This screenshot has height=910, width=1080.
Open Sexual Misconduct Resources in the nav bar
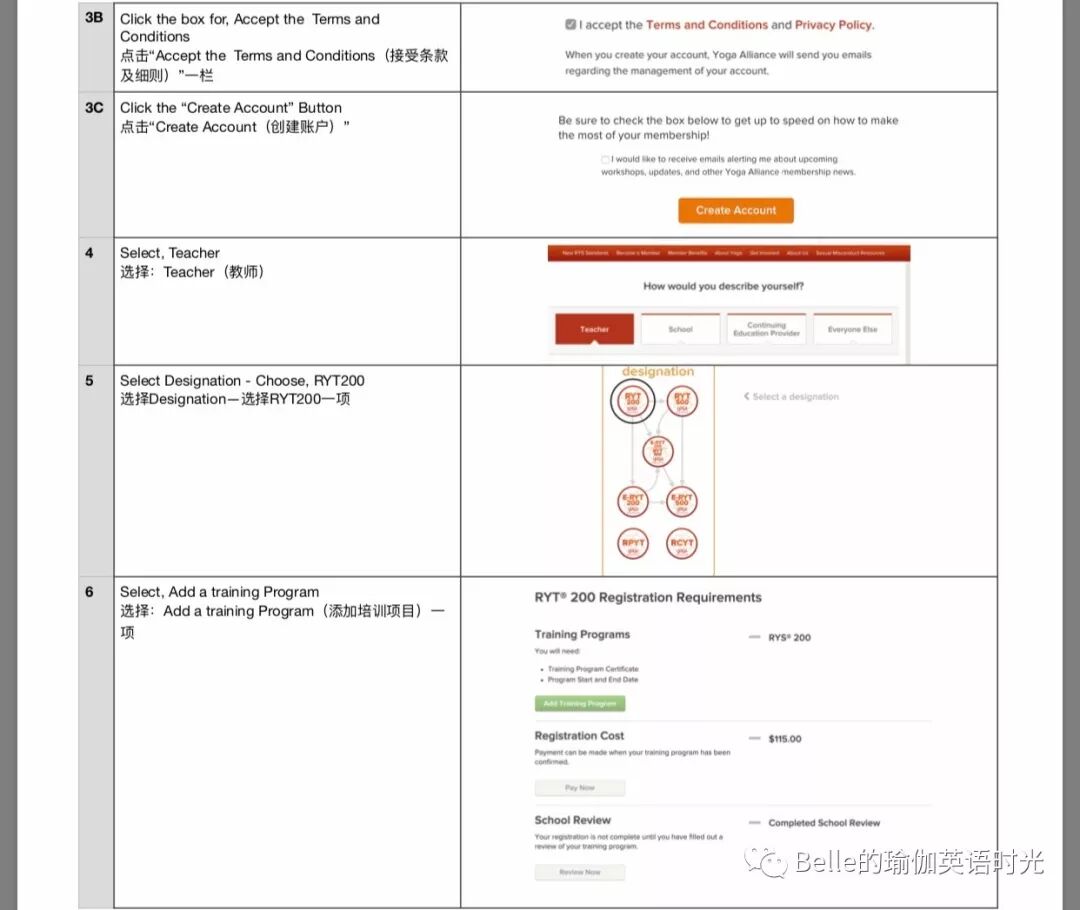coord(850,253)
